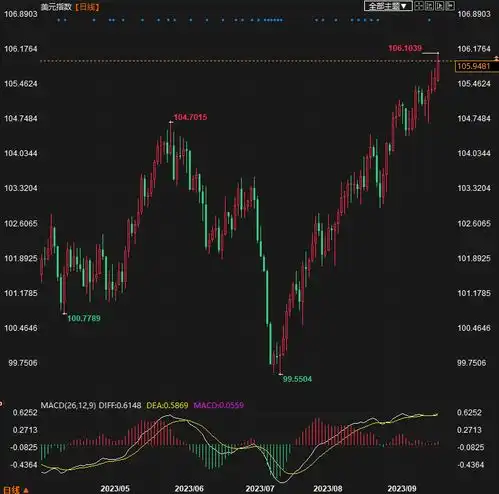The width and height of the screenshot is (499, 494).
Task: Click the DIFF:0.6148 indicator value
Action: pyautogui.click(x=120, y=405)
